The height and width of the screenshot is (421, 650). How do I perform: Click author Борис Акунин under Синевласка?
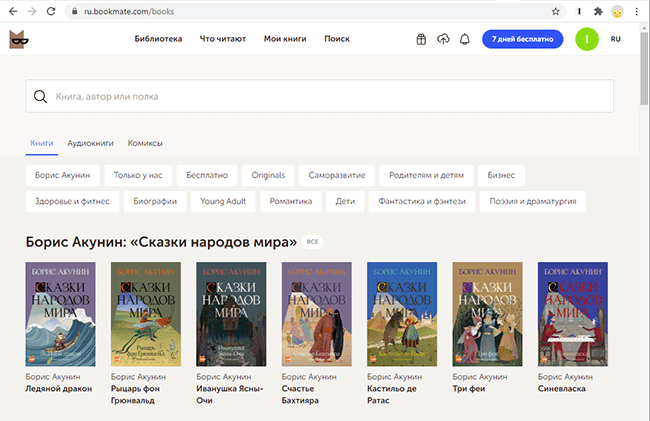coord(565,377)
